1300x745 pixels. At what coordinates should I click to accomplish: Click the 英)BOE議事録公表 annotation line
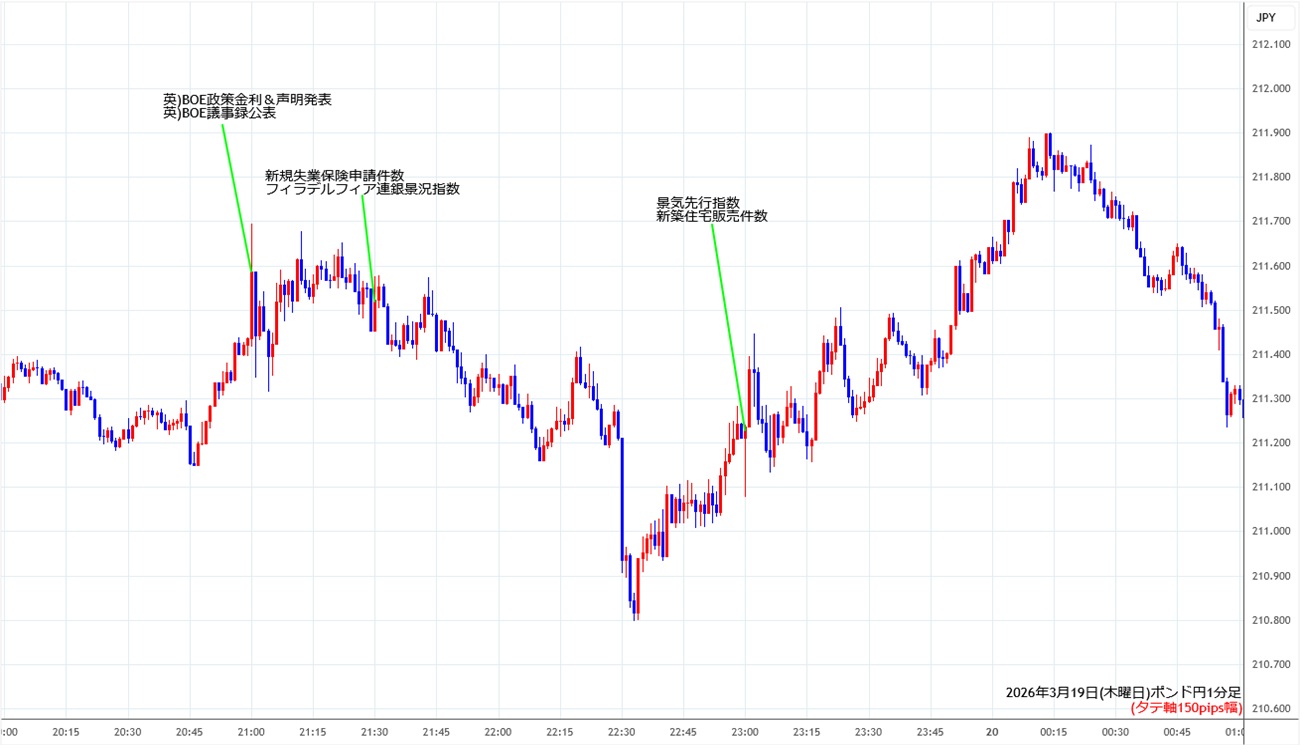219,114
